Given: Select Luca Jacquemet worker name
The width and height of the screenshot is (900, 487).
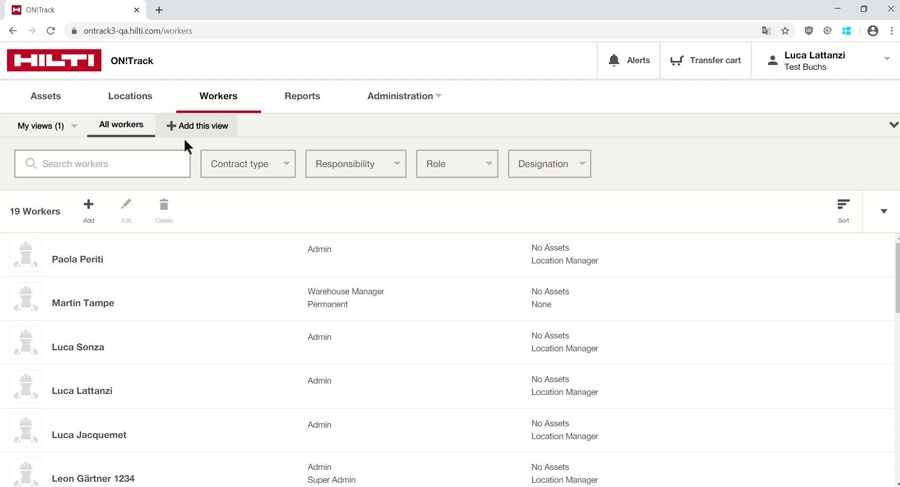Looking at the screenshot, I should coord(89,435).
